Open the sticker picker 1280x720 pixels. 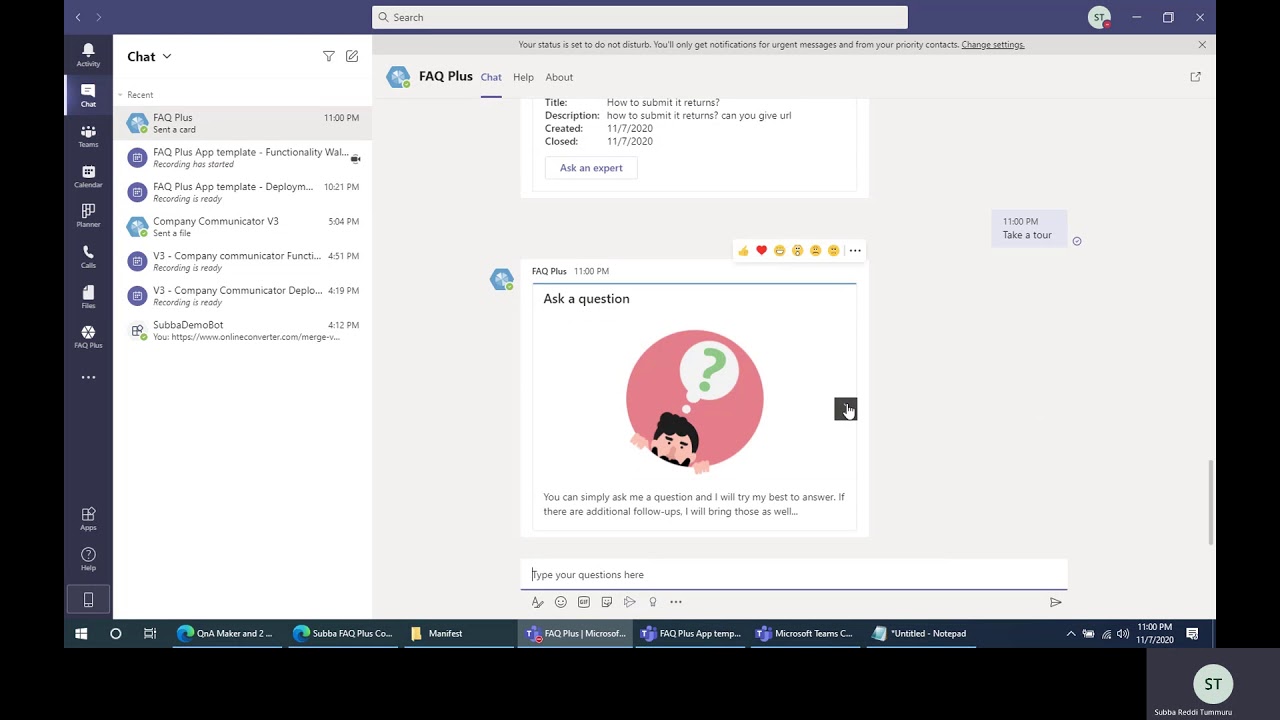coord(607,602)
